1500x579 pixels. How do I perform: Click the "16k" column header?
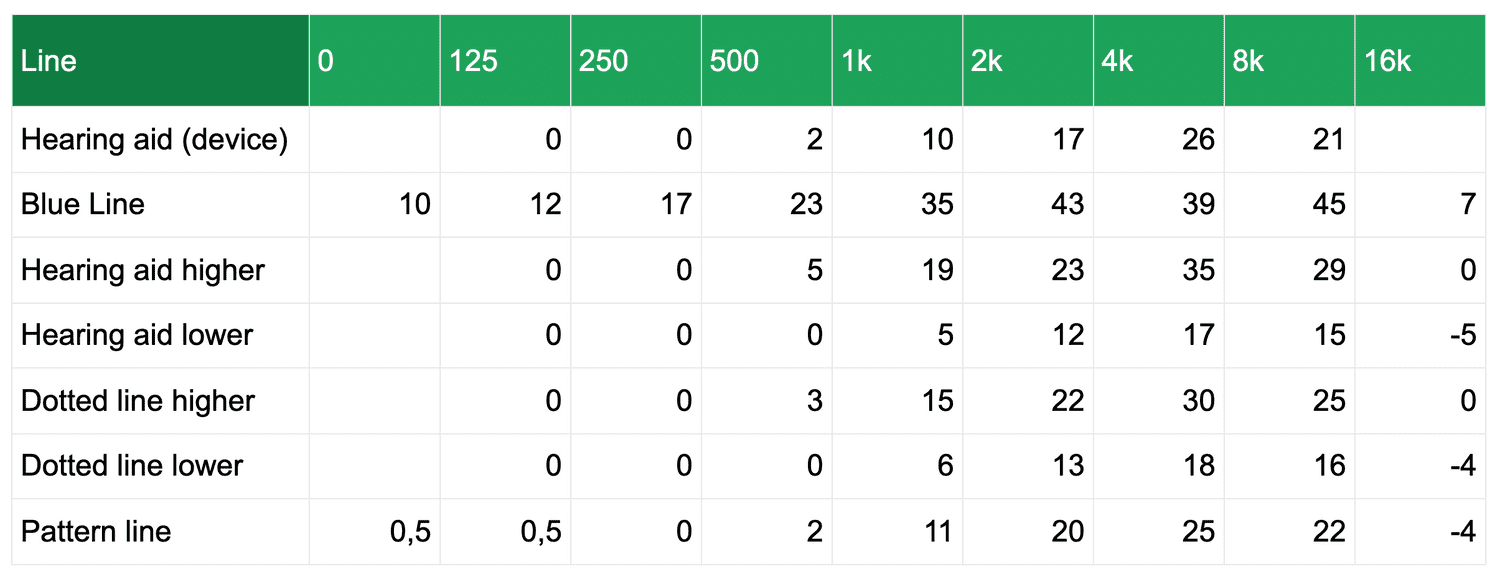tap(1420, 61)
